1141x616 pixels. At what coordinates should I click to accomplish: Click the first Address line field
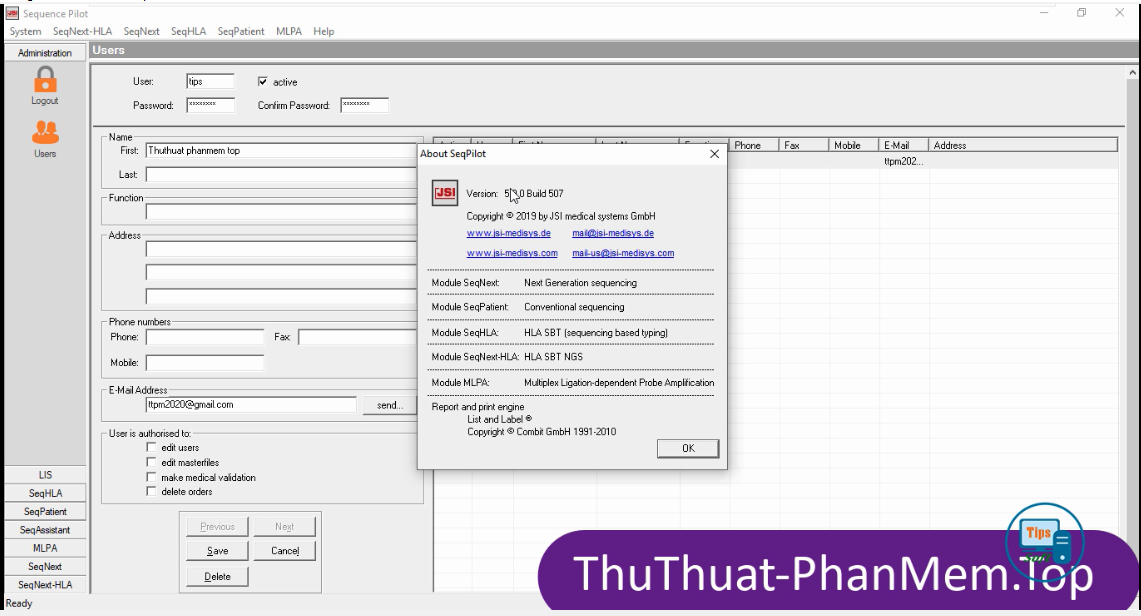[x=282, y=249]
